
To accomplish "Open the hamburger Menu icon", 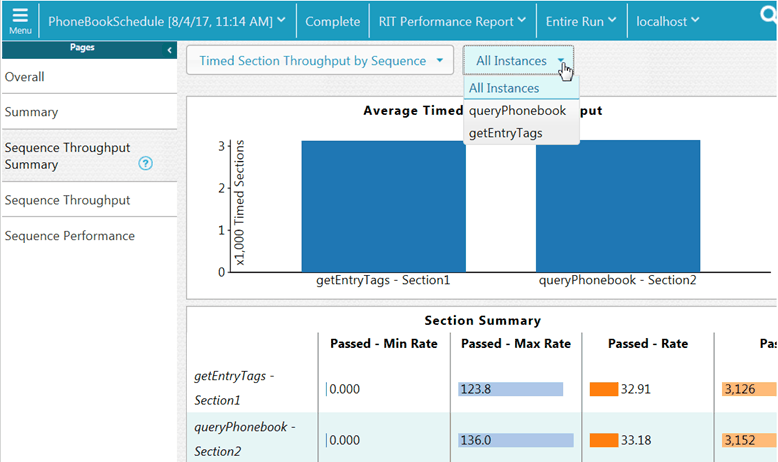I will [20, 21].
